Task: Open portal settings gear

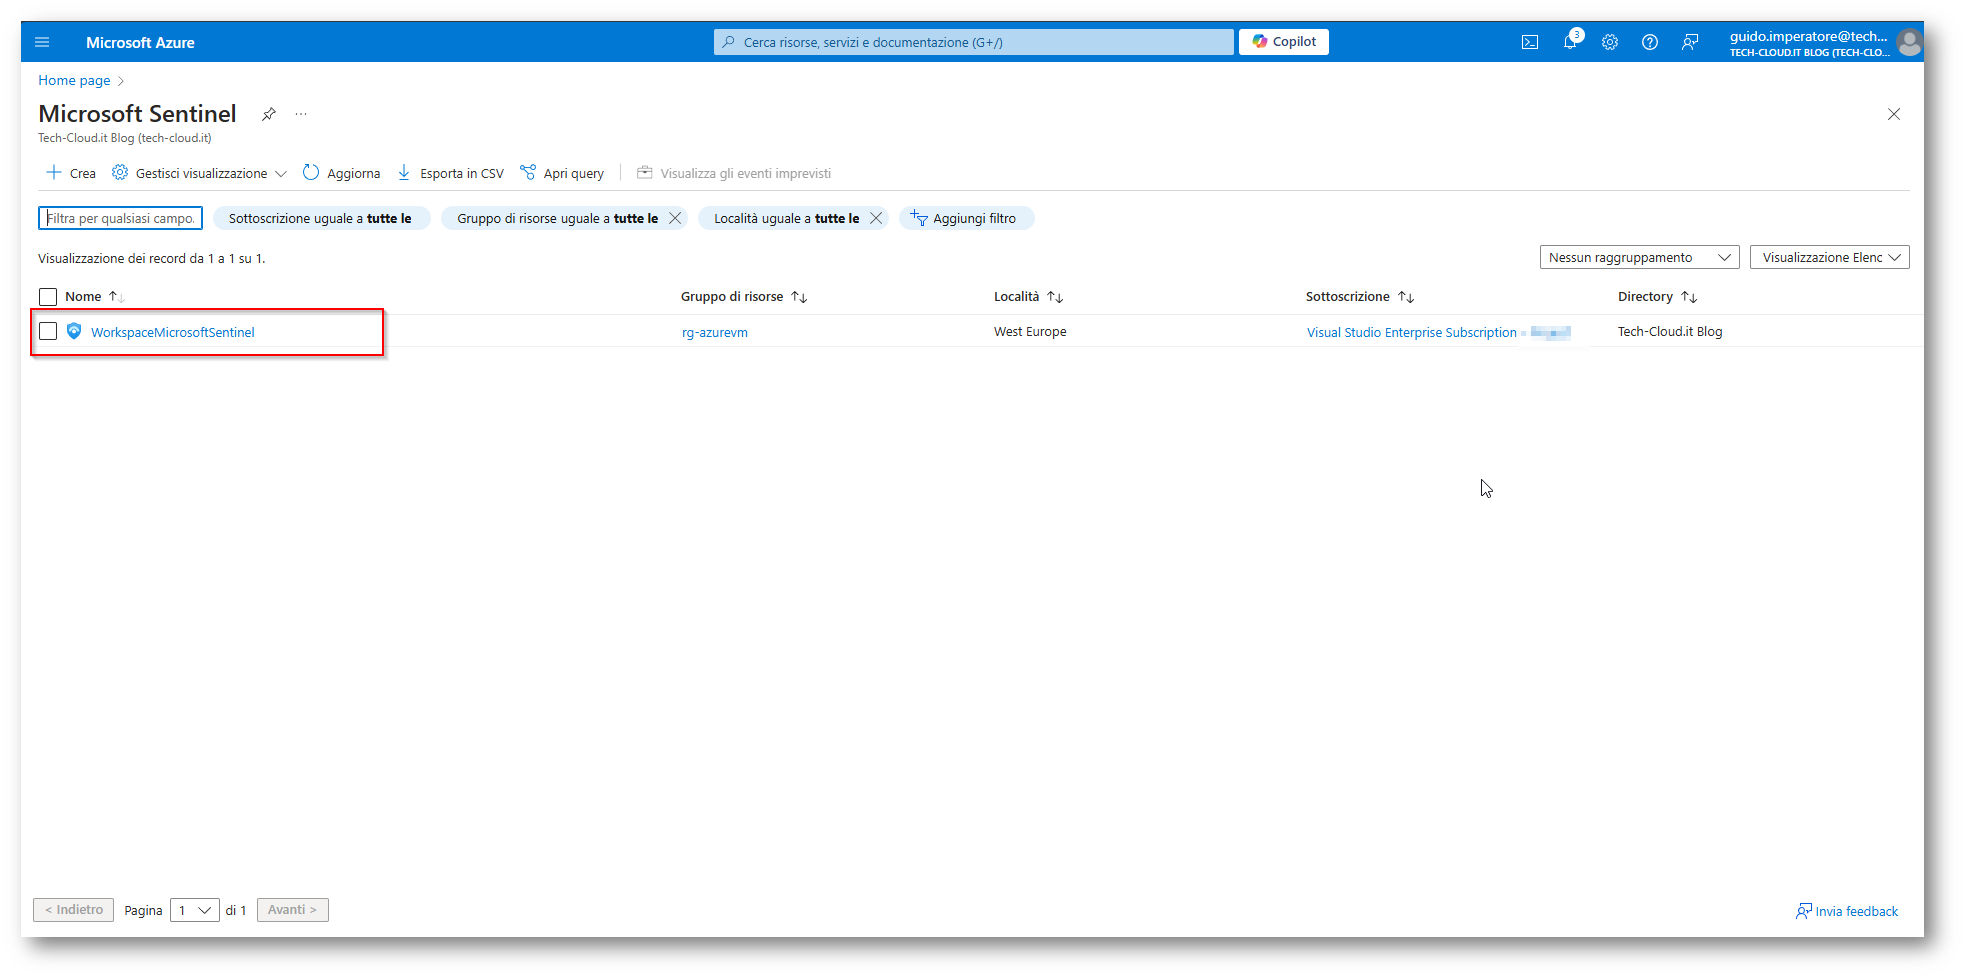Action: tap(1610, 42)
